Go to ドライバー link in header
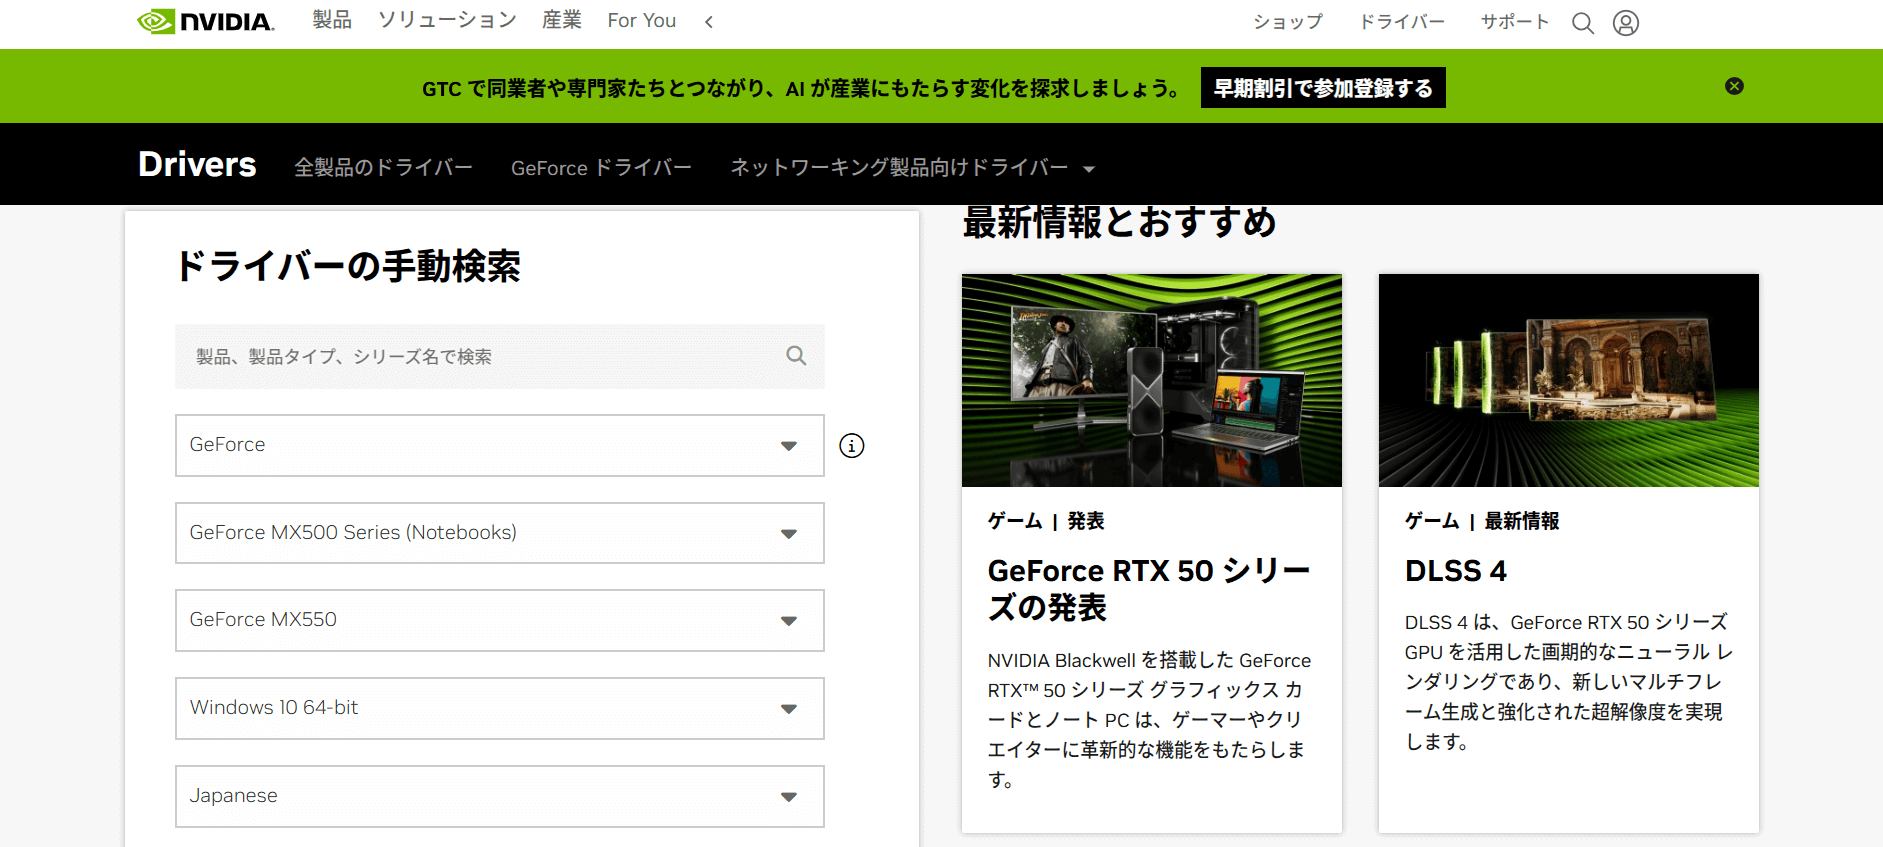The height and width of the screenshot is (847, 1883). (1402, 22)
